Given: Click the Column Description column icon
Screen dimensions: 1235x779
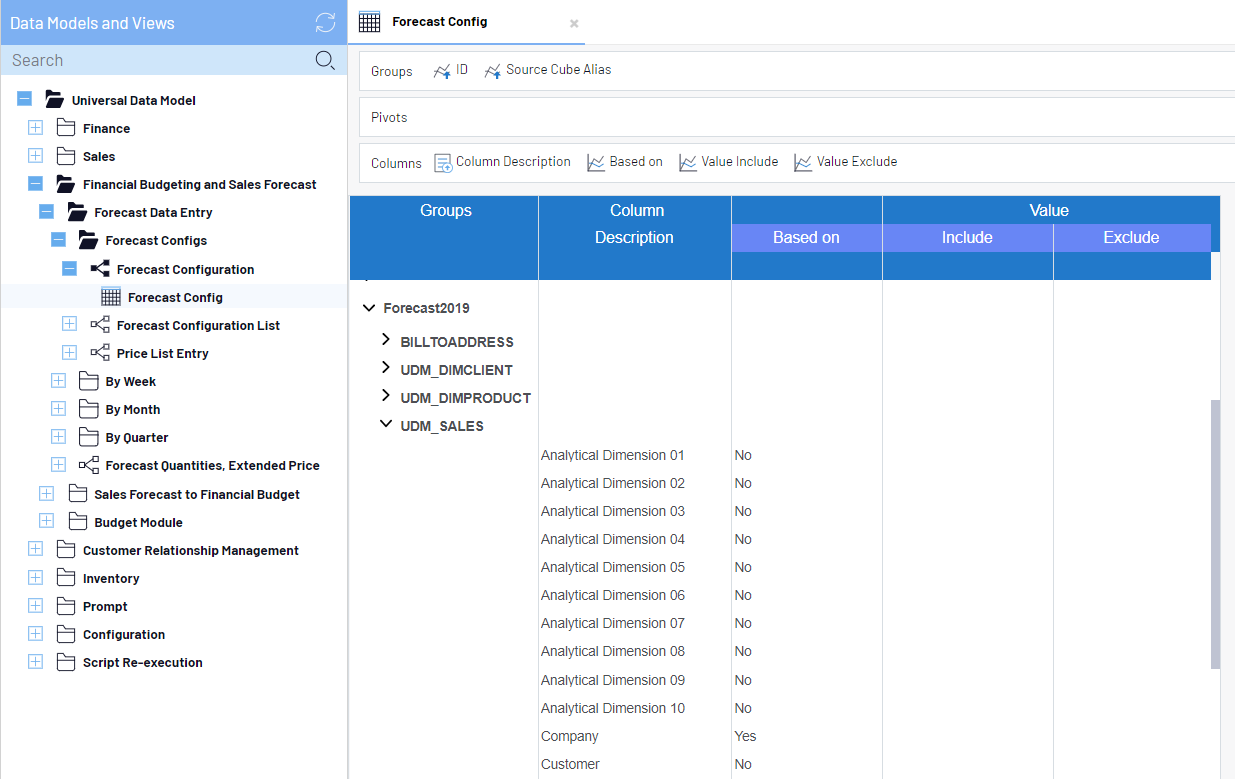Looking at the screenshot, I should (x=443, y=163).
